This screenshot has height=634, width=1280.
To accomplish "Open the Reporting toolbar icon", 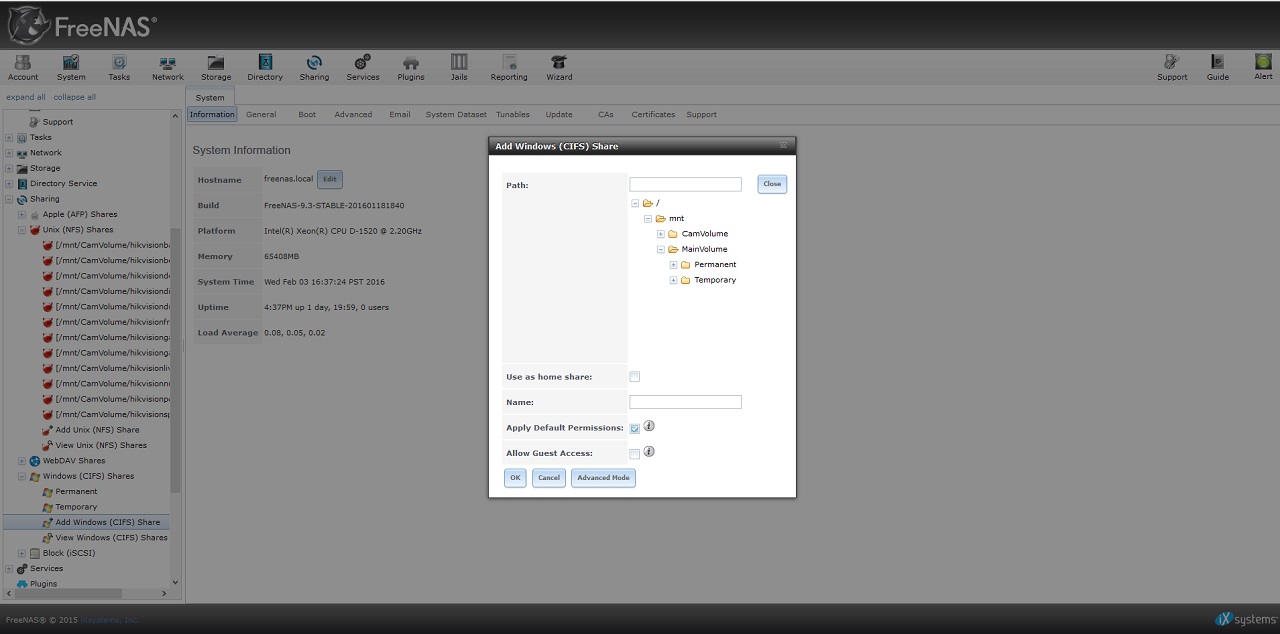I will (x=509, y=67).
